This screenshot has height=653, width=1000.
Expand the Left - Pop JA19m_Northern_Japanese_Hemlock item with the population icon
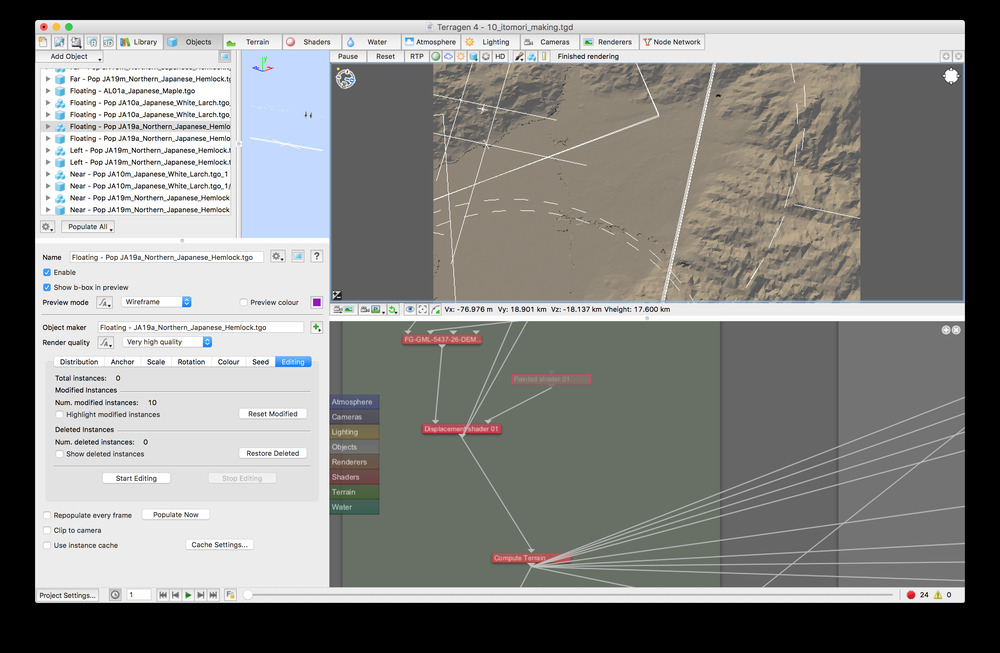[48, 150]
